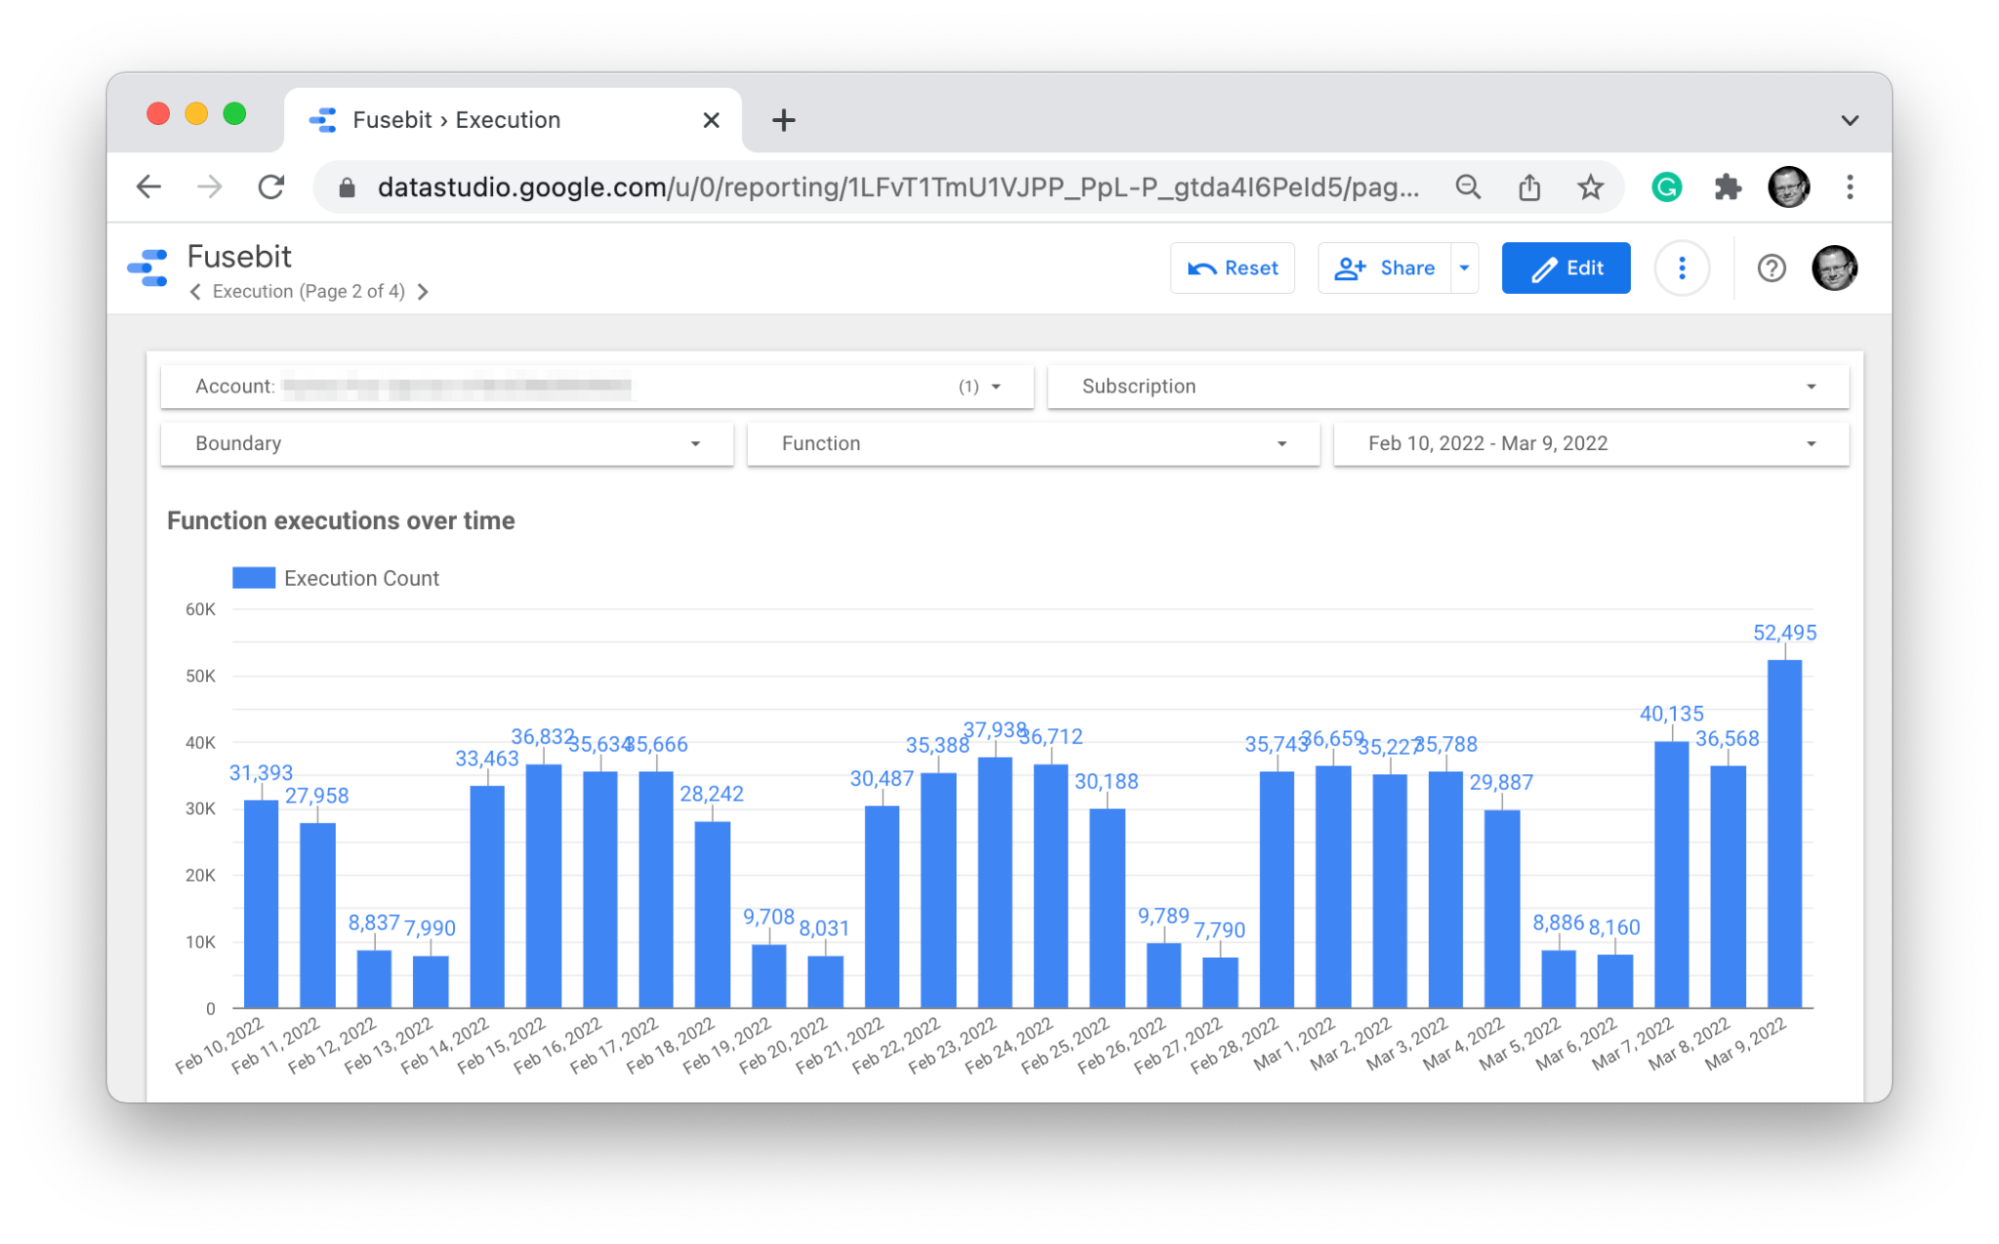Screen dimensions: 1999x1244
Task: Expand the Account filter selector
Action: [1003, 386]
